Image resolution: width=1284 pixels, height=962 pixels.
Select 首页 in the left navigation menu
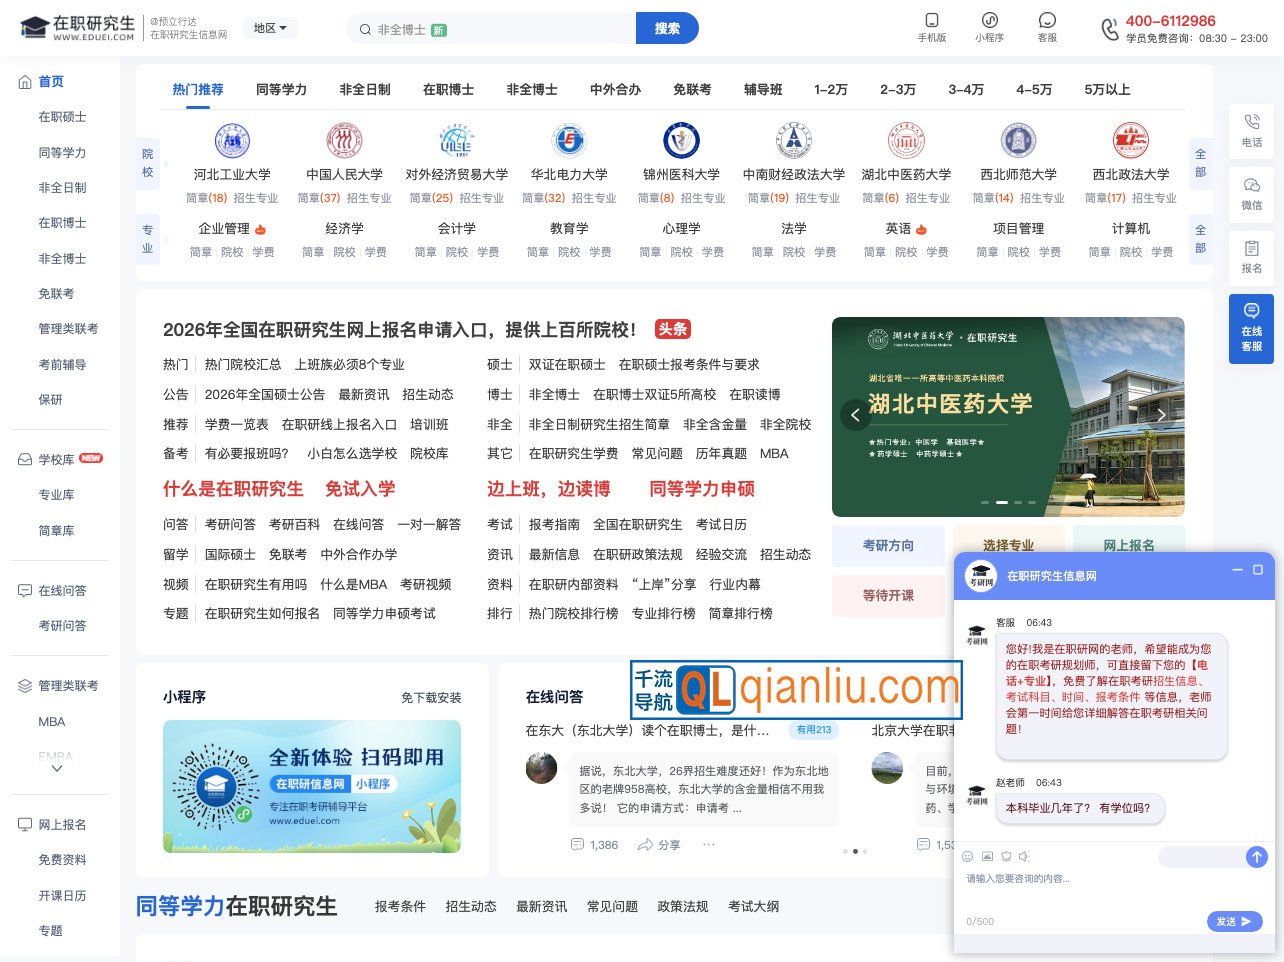click(x=50, y=81)
